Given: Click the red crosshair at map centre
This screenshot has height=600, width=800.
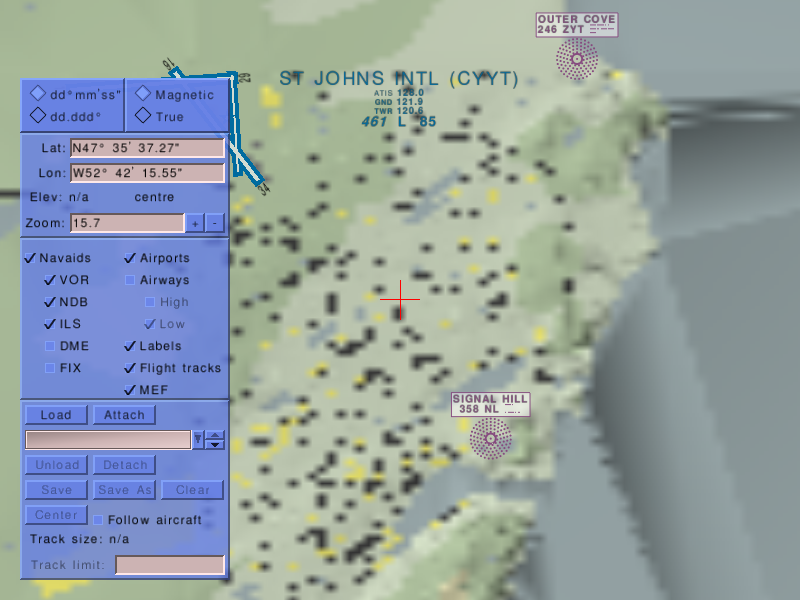Looking at the screenshot, I should pyautogui.click(x=400, y=297).
